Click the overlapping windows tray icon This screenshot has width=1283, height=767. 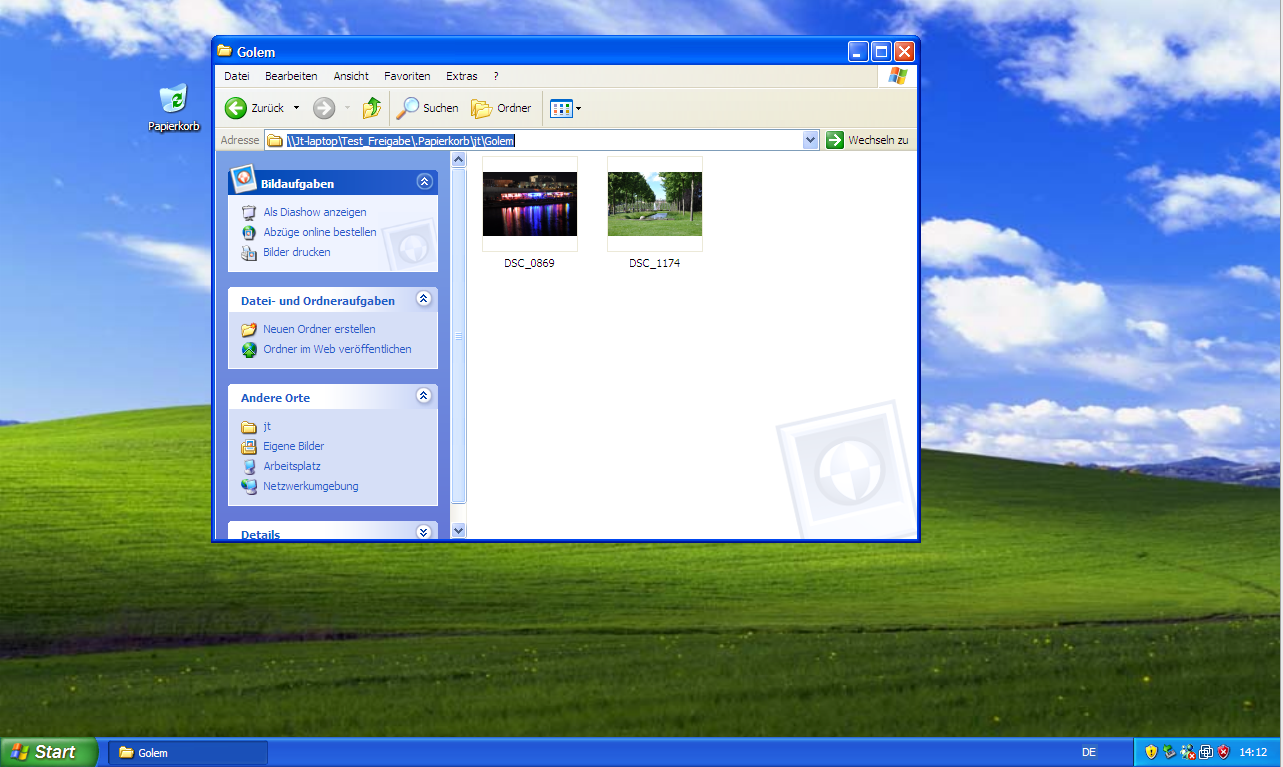point(1205,752)
